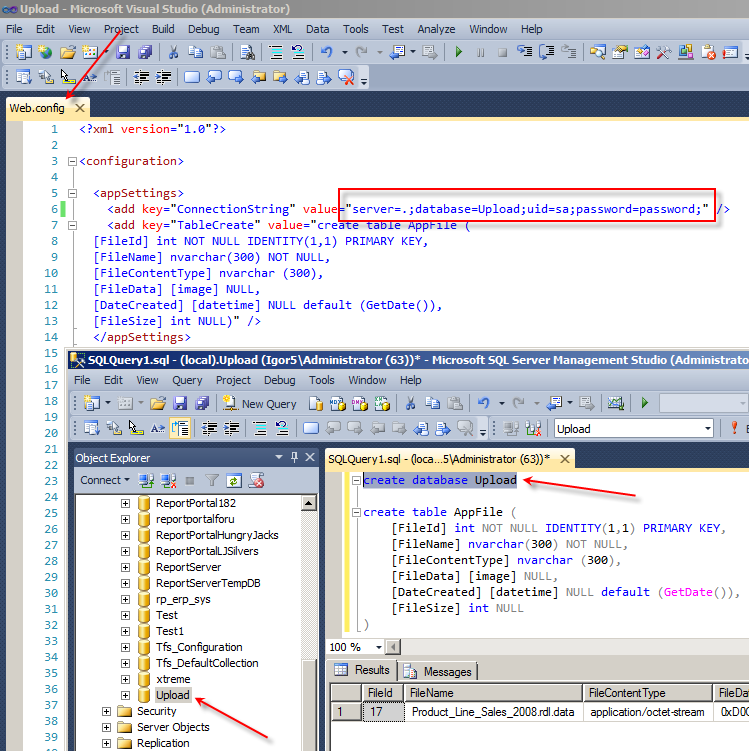Click Open File icon in Management Studio toolbar
Viewport: 749px width, 751px height.
point(158,404)
